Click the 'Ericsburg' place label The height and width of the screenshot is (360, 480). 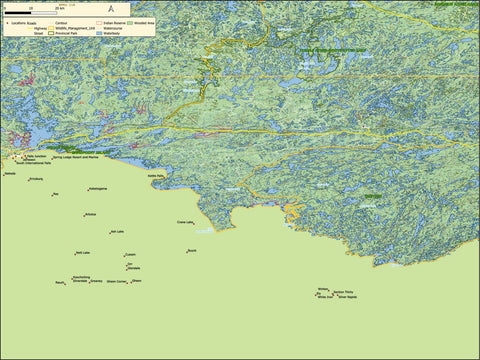pos(36,179)
